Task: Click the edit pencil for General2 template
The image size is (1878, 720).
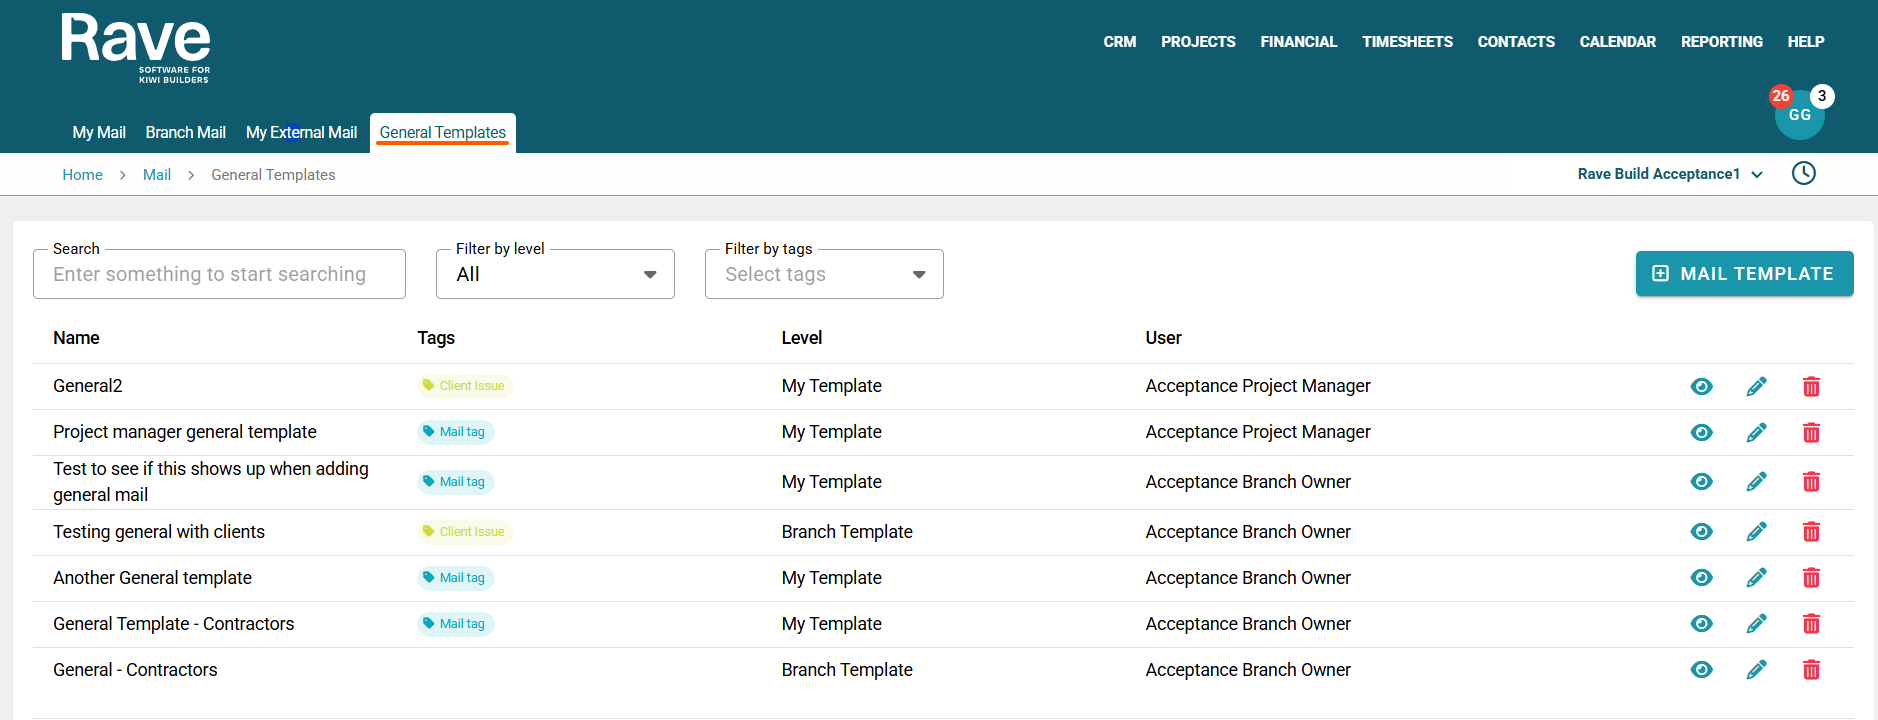Action: [1756, 387]
